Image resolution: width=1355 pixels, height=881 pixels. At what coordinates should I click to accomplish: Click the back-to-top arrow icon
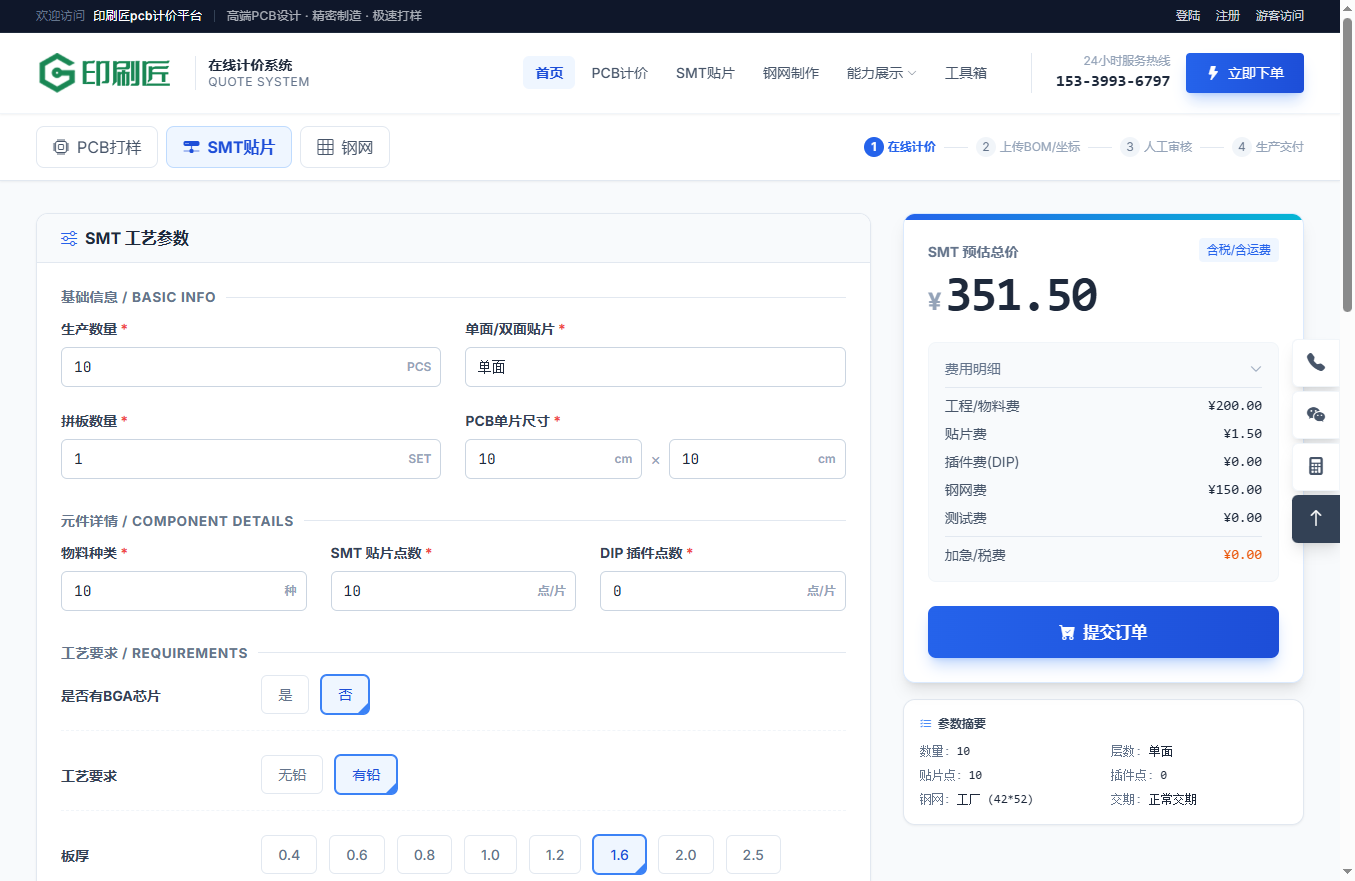pyautogui.click(x=1315, y=519)
